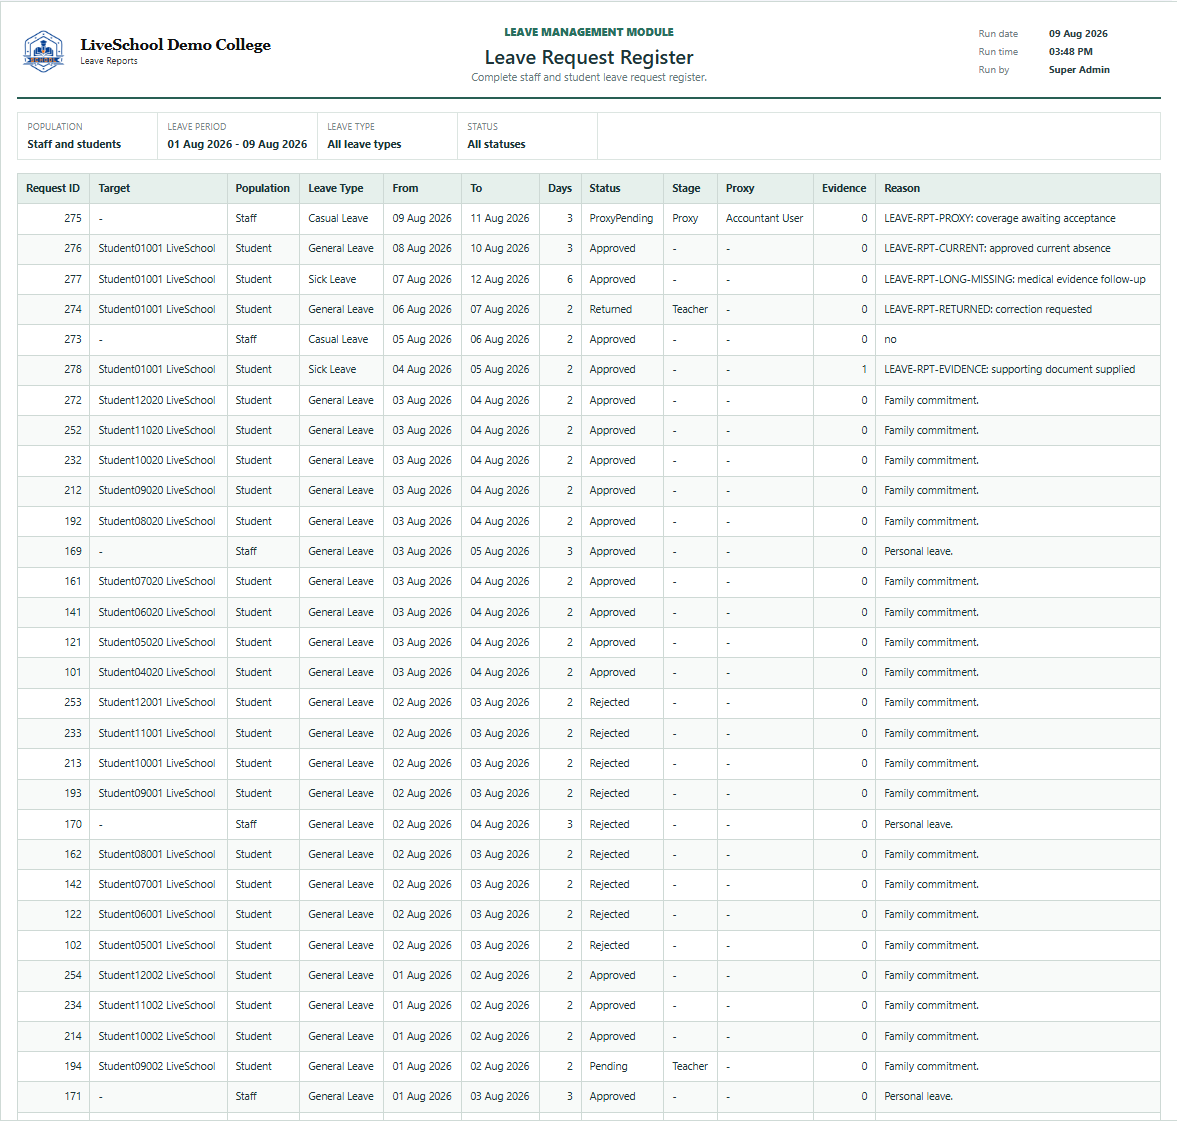Click the All statuses filter value

click(x=496, y=144)
